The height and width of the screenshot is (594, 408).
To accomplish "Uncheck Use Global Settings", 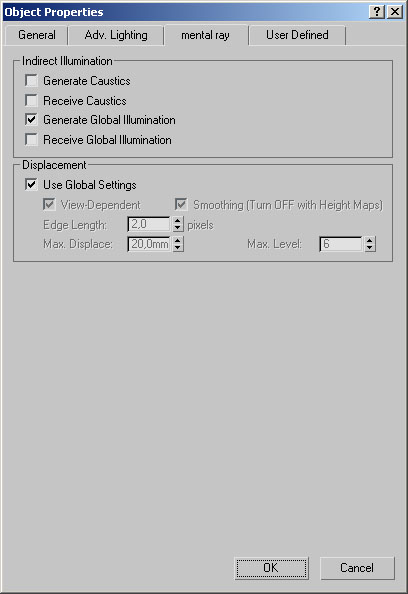I will click(x=31, y=185).
